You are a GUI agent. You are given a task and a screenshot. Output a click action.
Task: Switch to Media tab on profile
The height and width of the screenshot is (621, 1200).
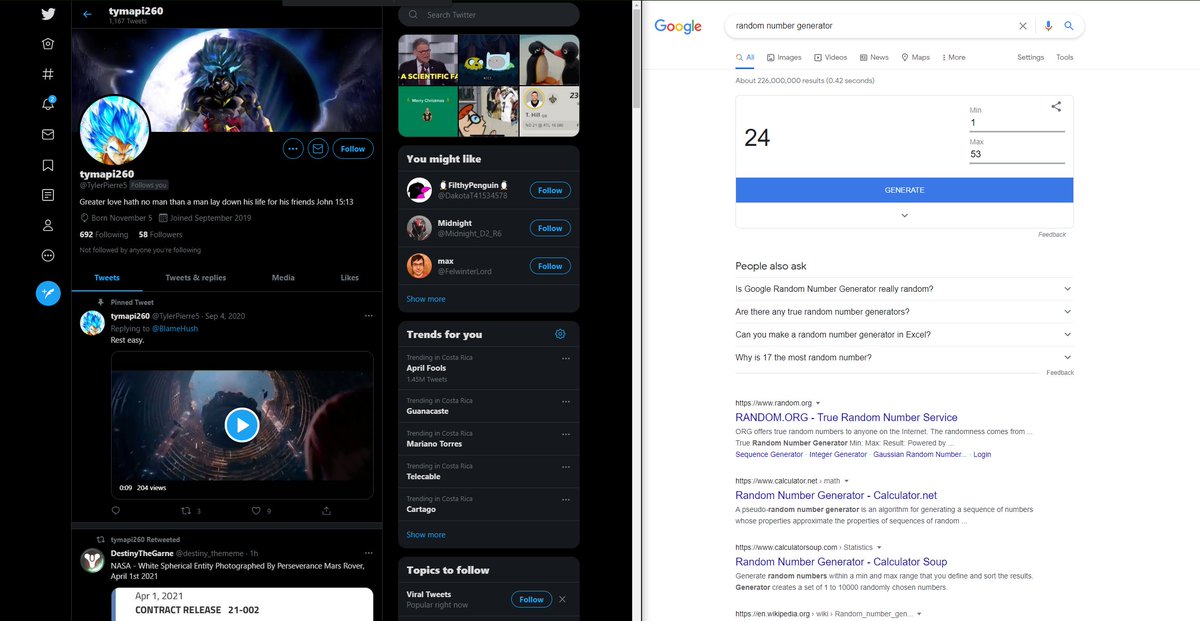(x=283, y=277)
